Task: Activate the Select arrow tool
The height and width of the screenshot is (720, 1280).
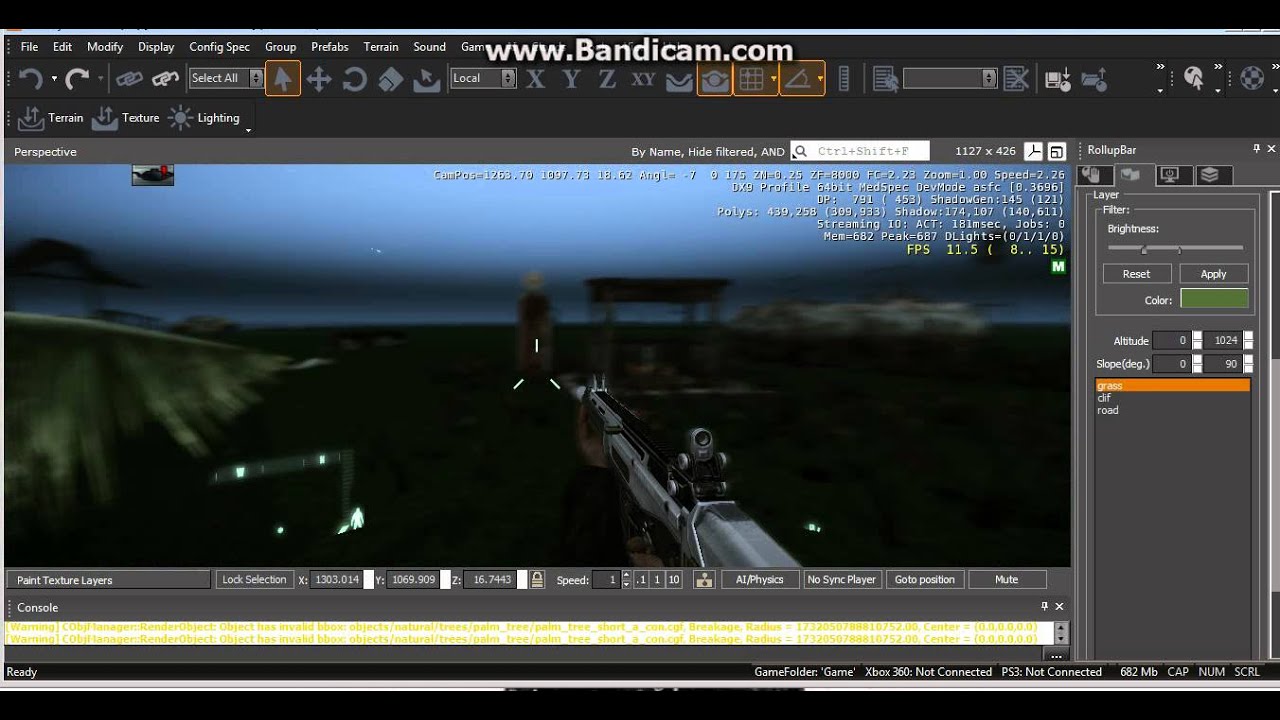Action: 283,78
